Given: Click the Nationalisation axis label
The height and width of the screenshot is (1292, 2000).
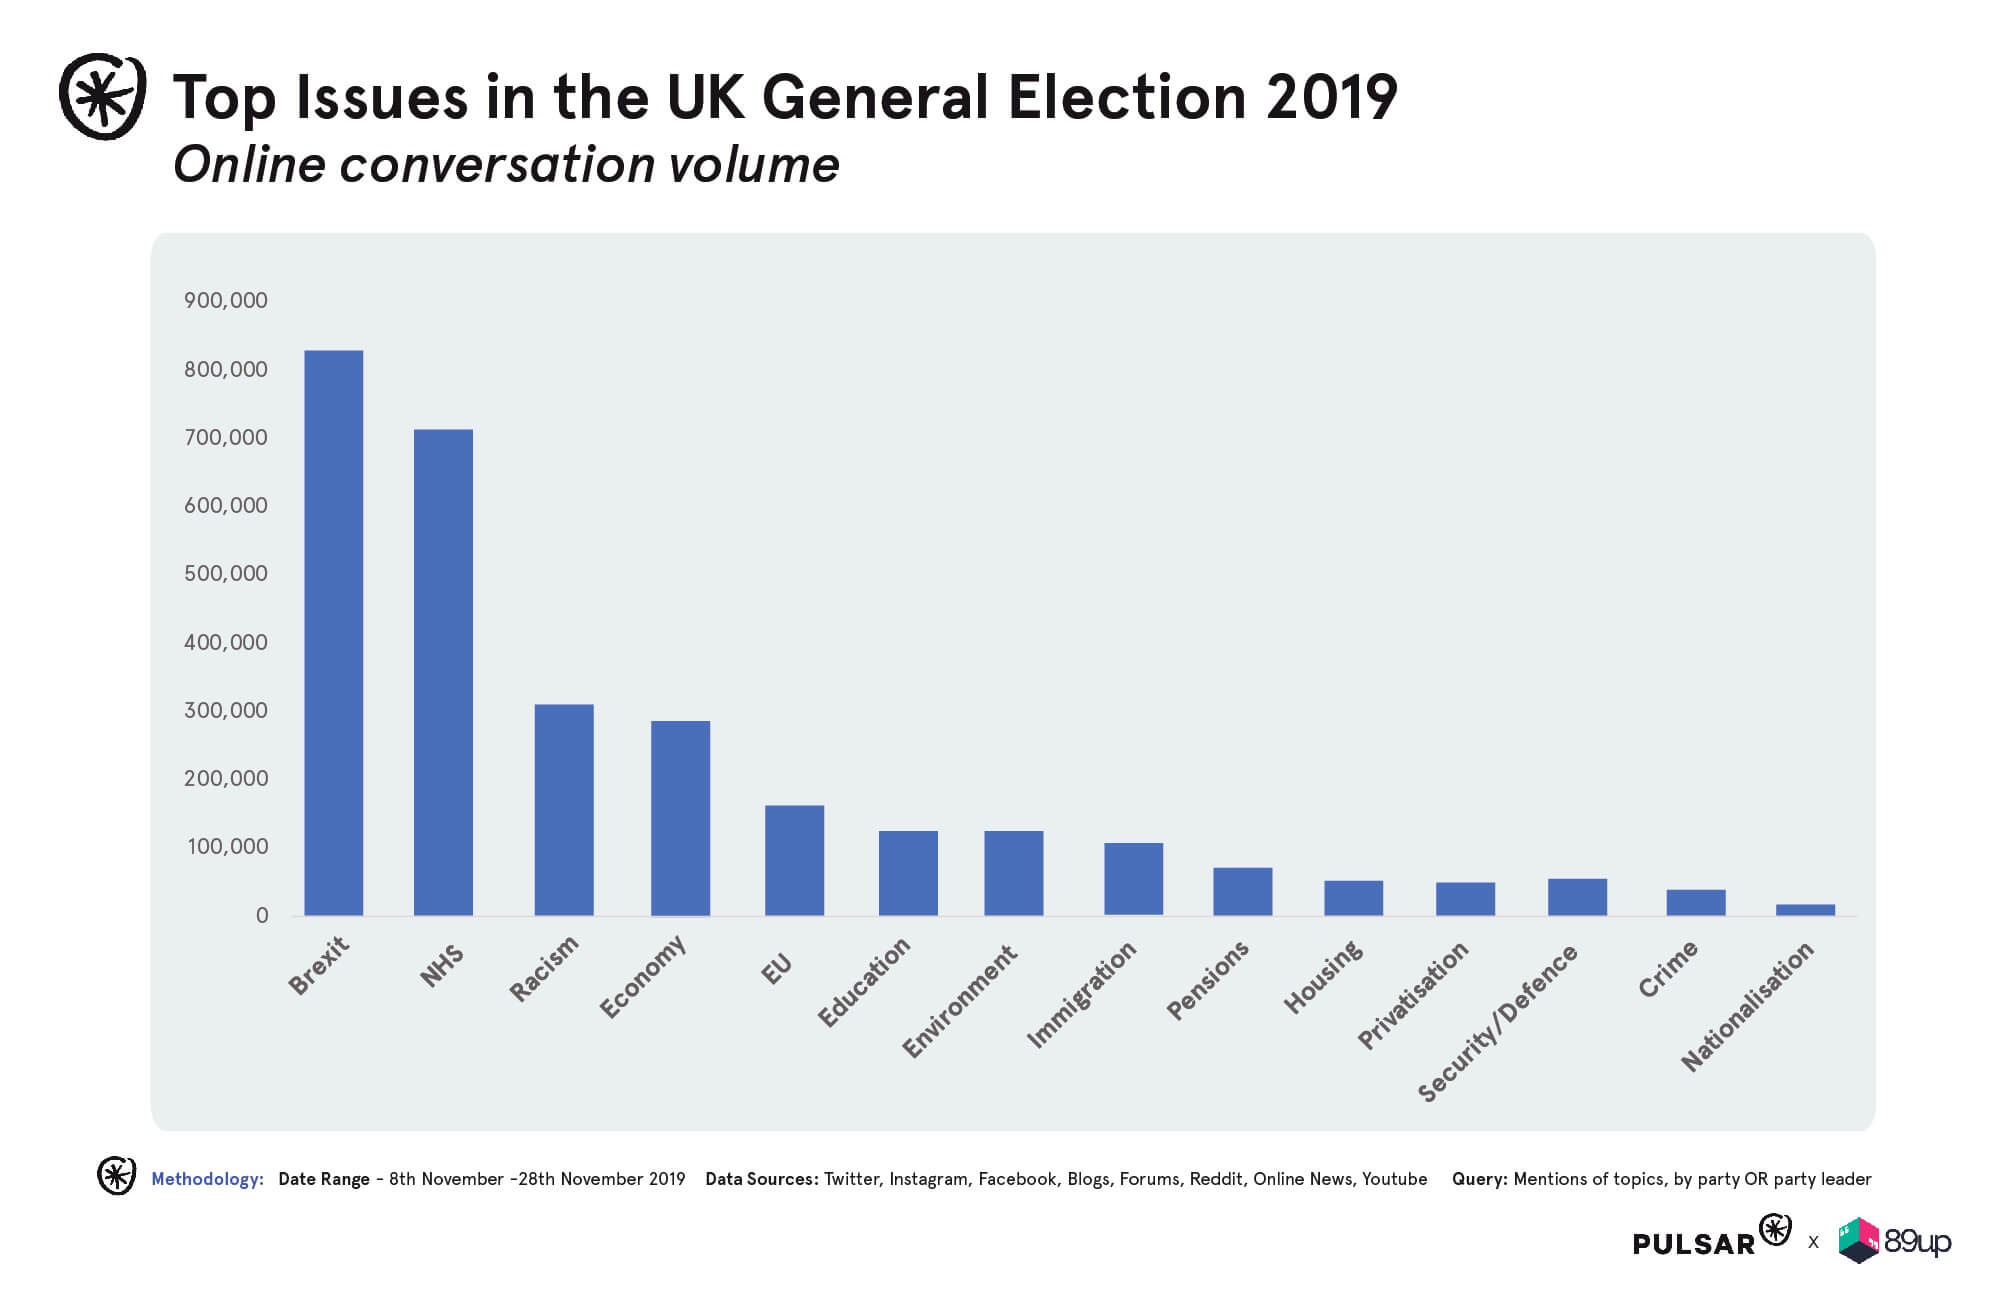Looking at the screenshot, I should (1747, 1006).
